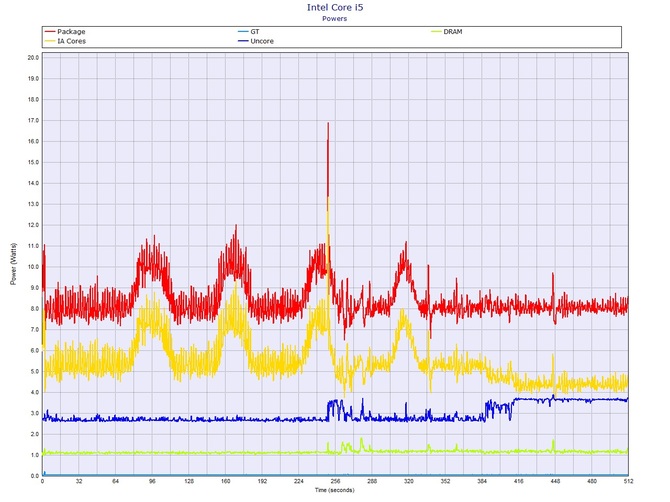670x502 pixels.
Task: Click the 1.0 tick on the power axis
Action: tap(35, 455)
